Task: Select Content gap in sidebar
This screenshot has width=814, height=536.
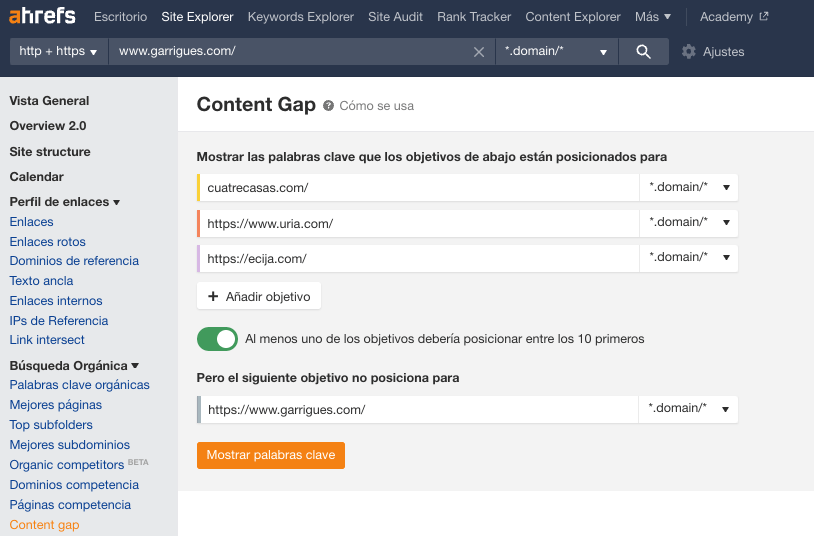Action: coord(44,525)
